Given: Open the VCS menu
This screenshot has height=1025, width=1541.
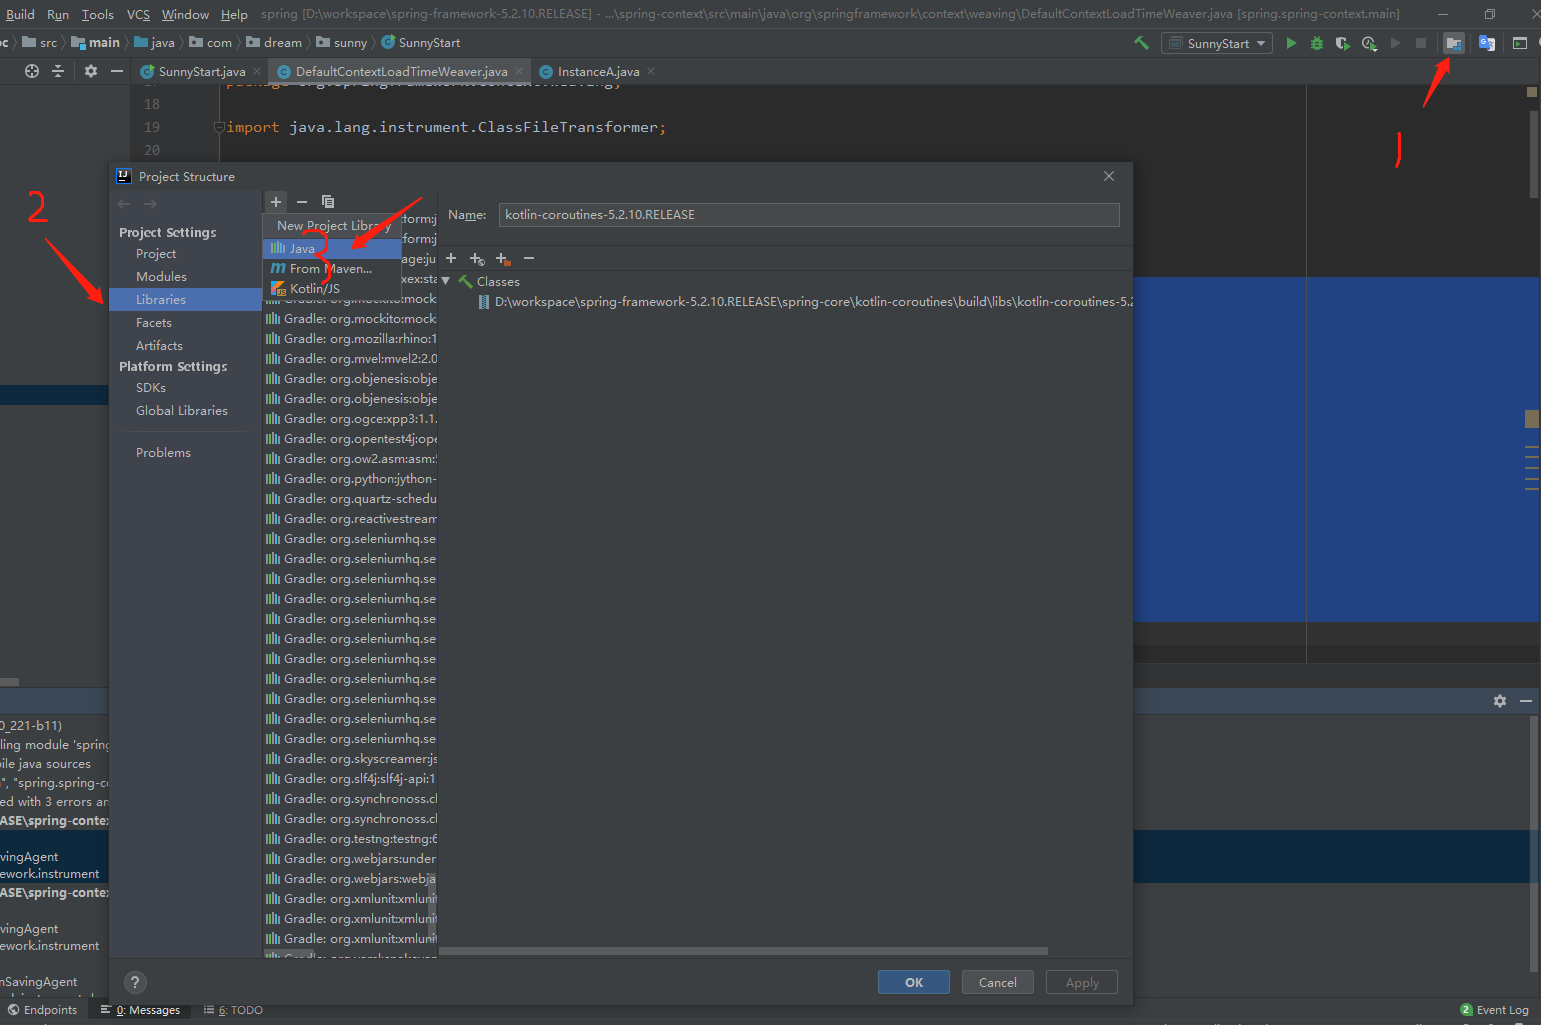Looking at the screenshot, I should [x=138, y=14].
